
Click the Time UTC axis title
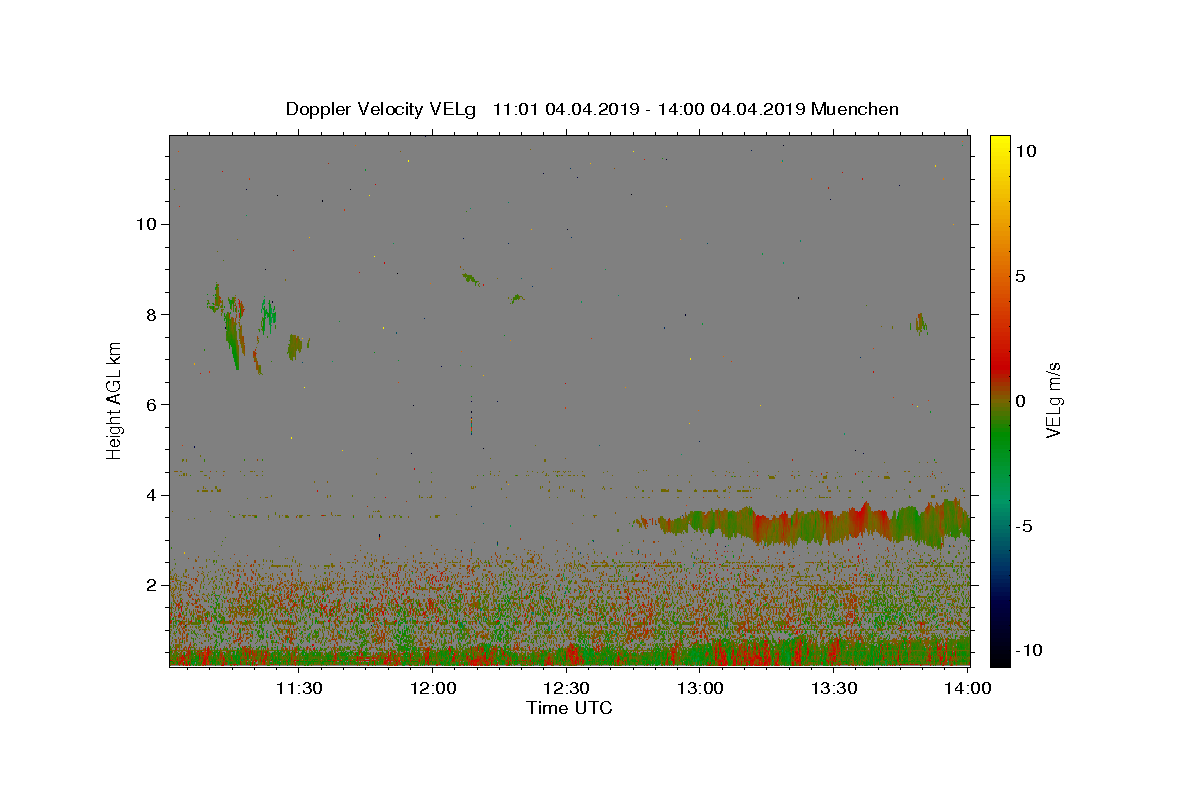(569, 708)
